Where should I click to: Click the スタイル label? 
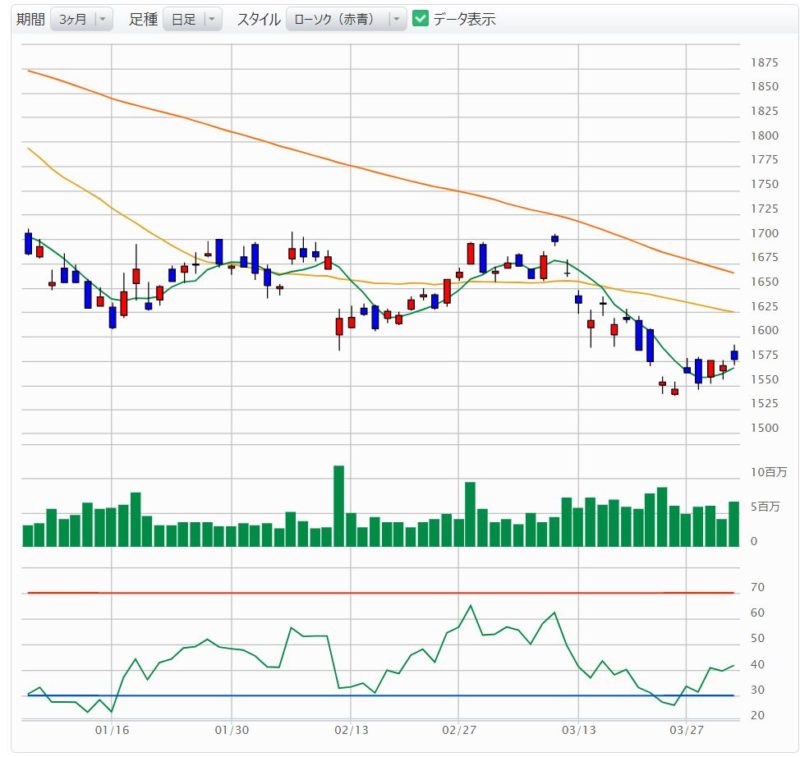point(259,19)
